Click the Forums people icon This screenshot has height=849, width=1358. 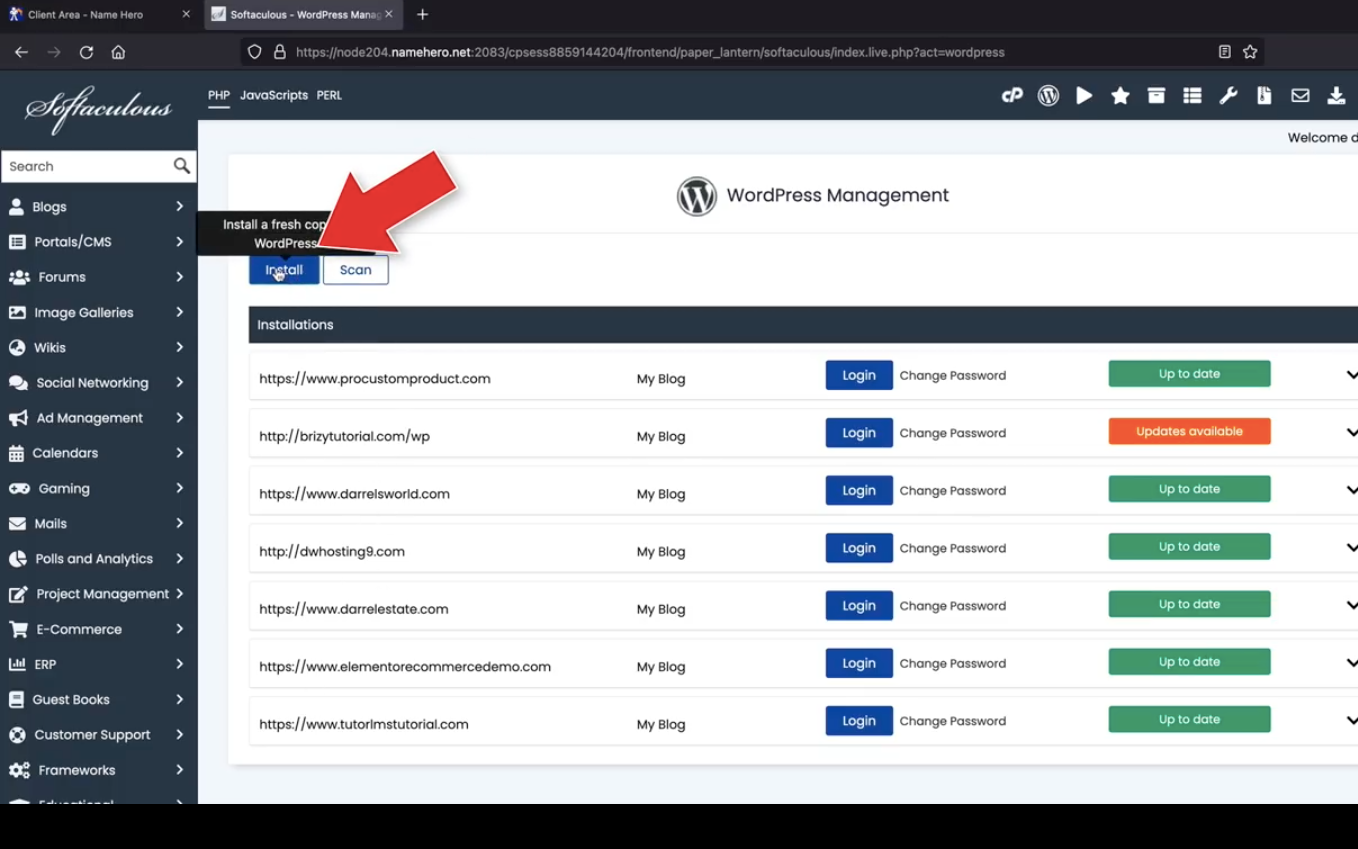pos(19,277)
